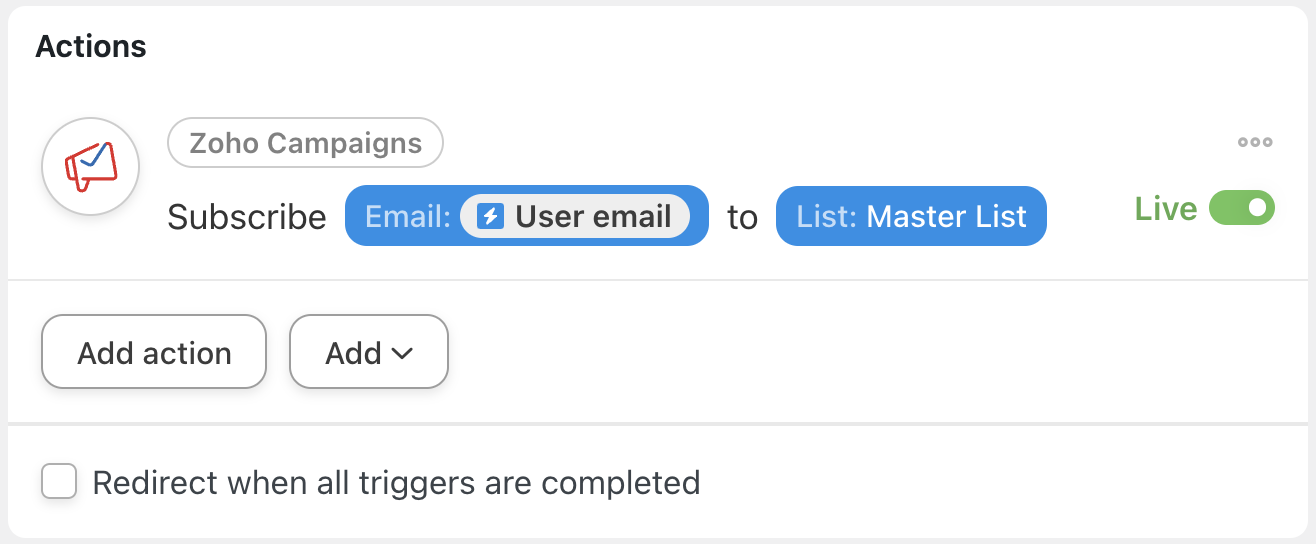Click the green Live status label

(x=1166, y=208)
